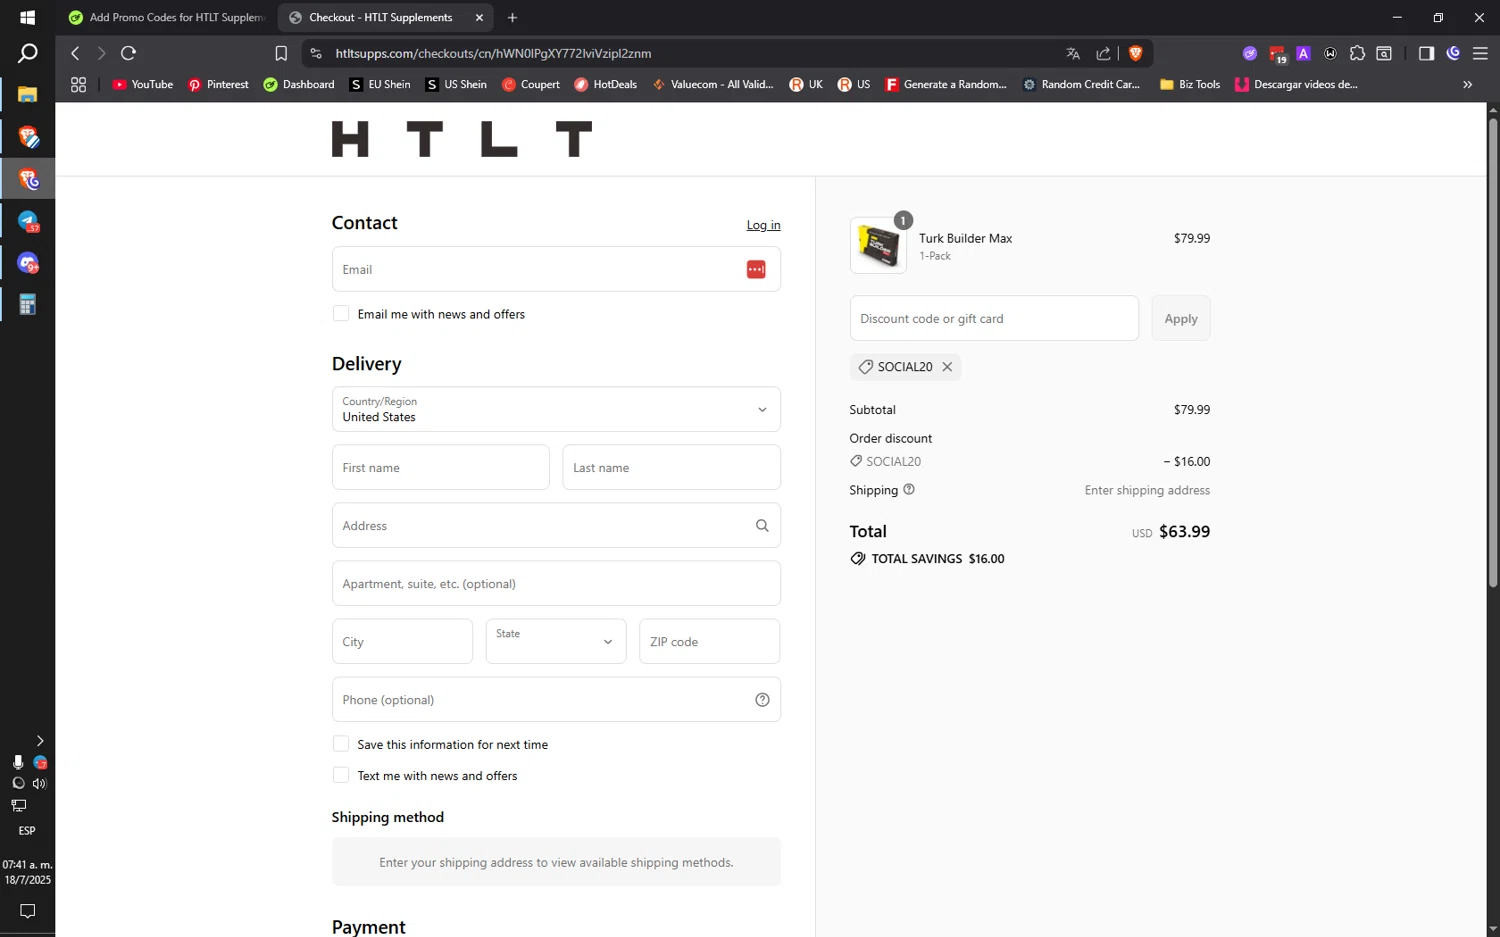This screenshot has width=1500, height=937.
Task: Switch to Add Promo Codes for HTLT tab
Action: [166, 17]
